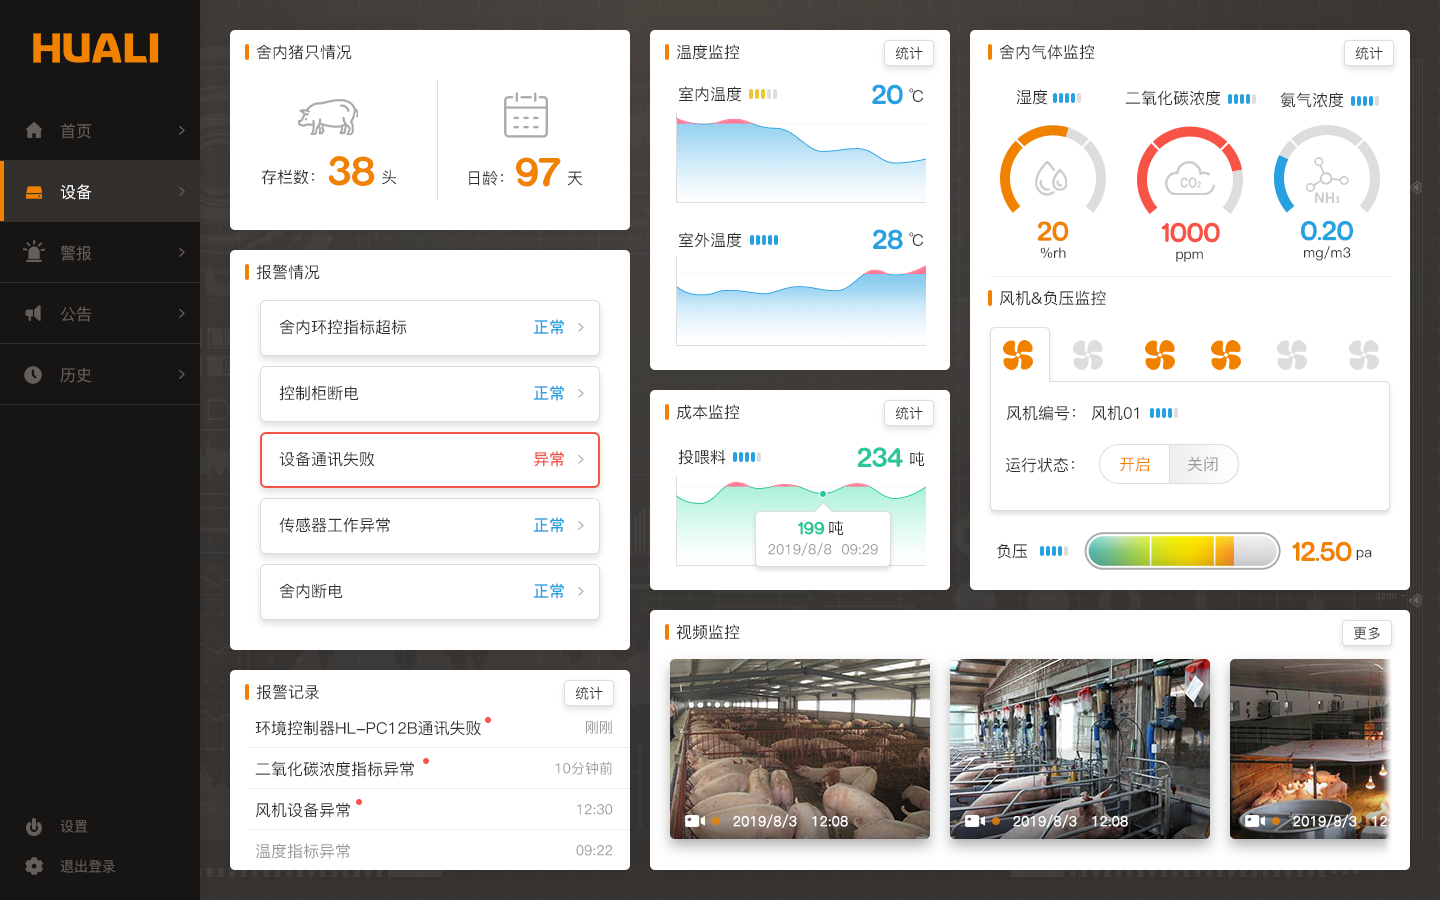Click the humidity gauge droplet icon
The image size is (1440, 900).
pos(1051,179)
